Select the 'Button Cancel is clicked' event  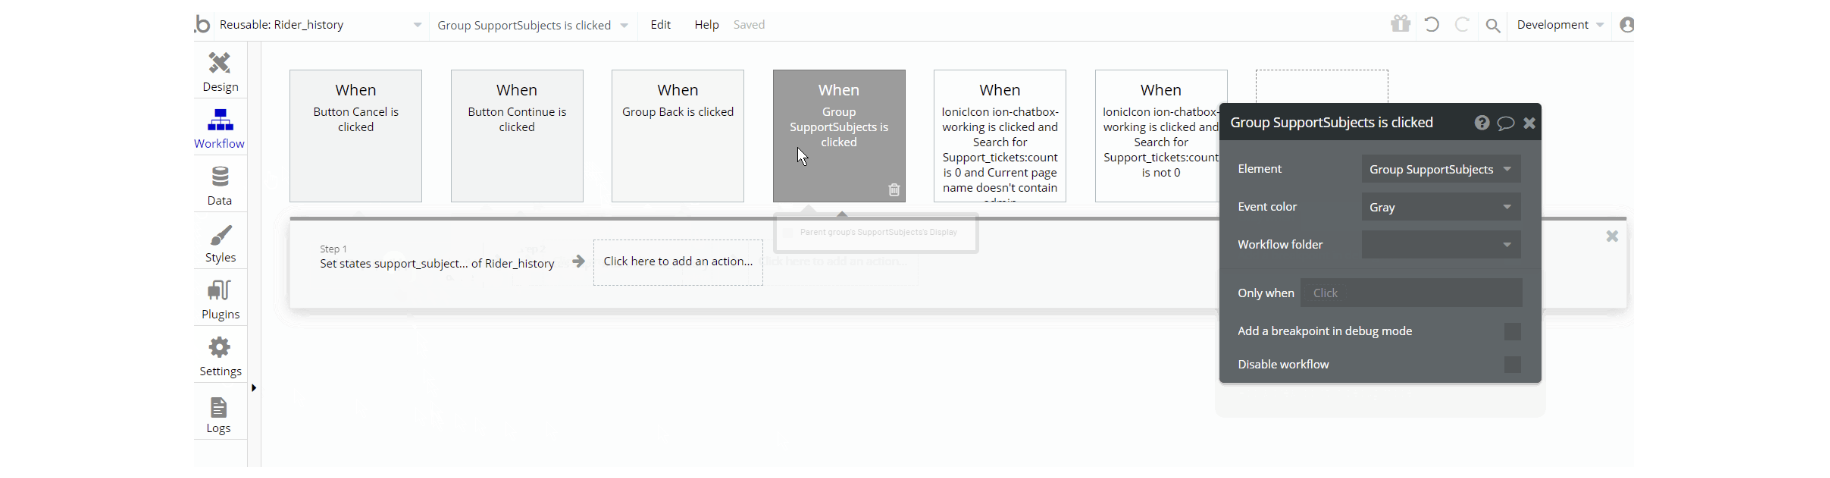[355, 135]
